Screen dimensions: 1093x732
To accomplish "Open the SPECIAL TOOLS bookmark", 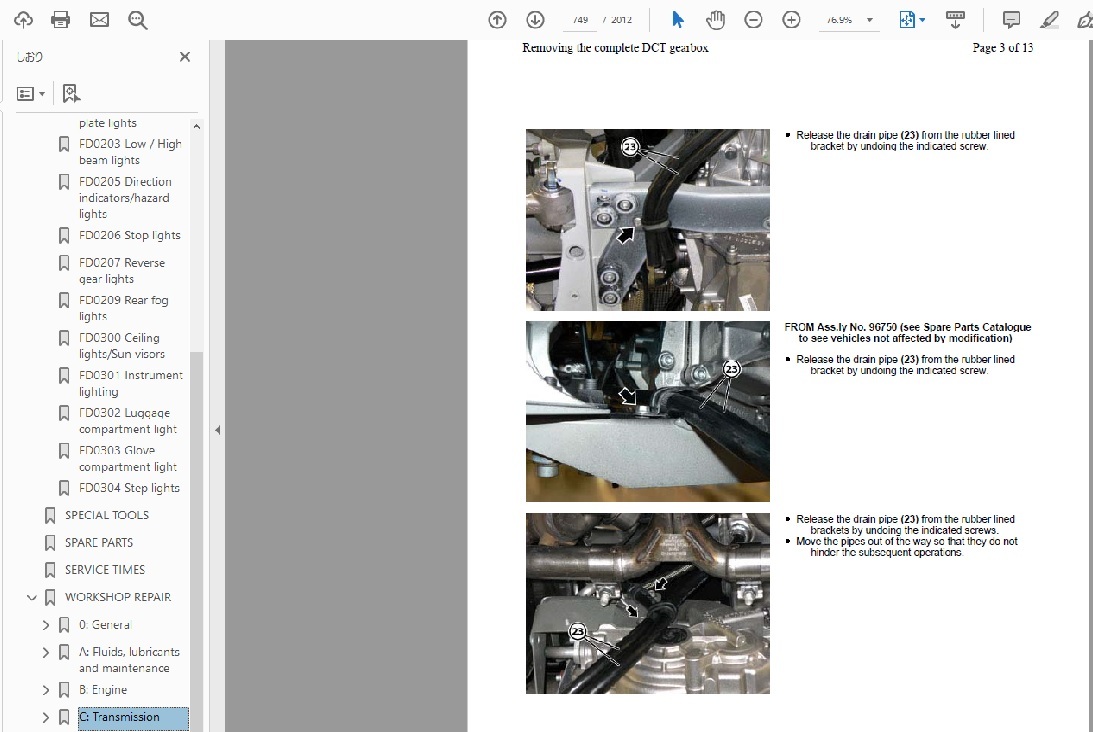I will [106, 515].
